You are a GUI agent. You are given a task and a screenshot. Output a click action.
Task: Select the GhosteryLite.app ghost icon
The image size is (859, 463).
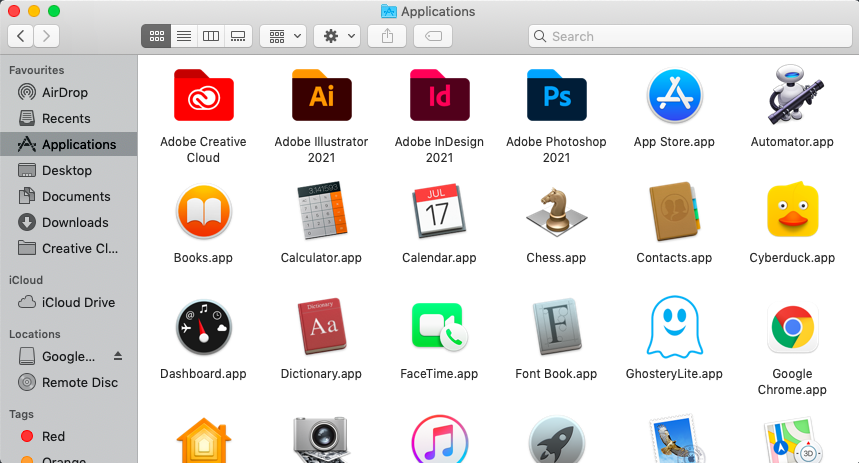674,328
